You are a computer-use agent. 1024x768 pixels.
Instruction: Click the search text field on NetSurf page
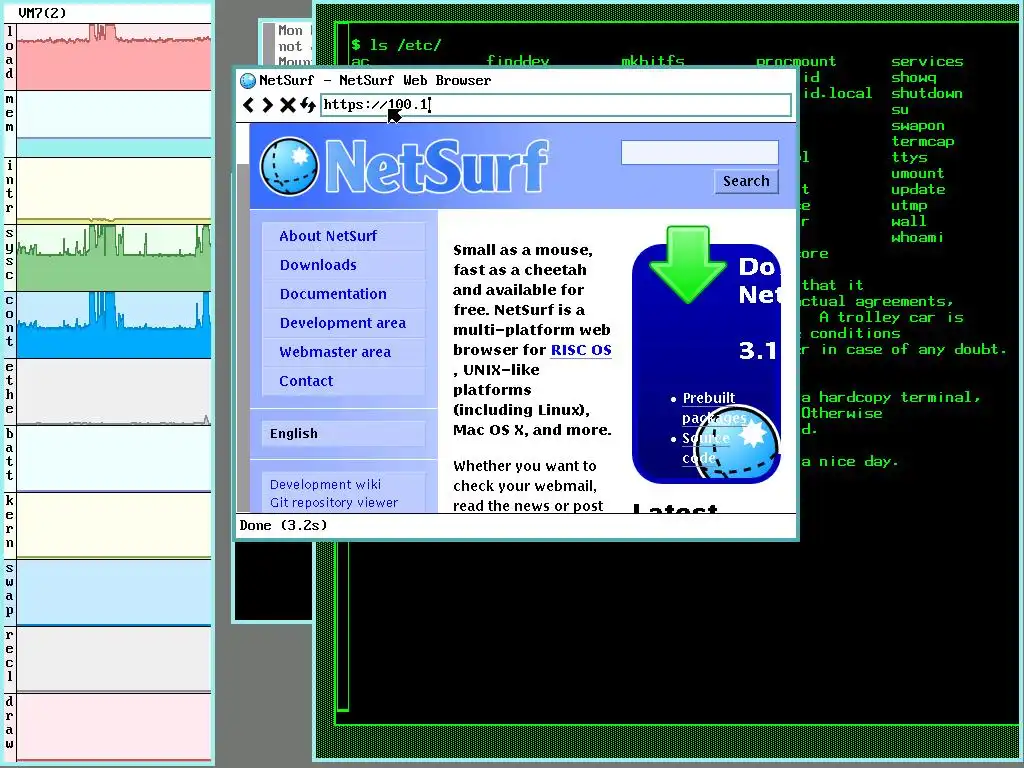(x=699, y=152)
